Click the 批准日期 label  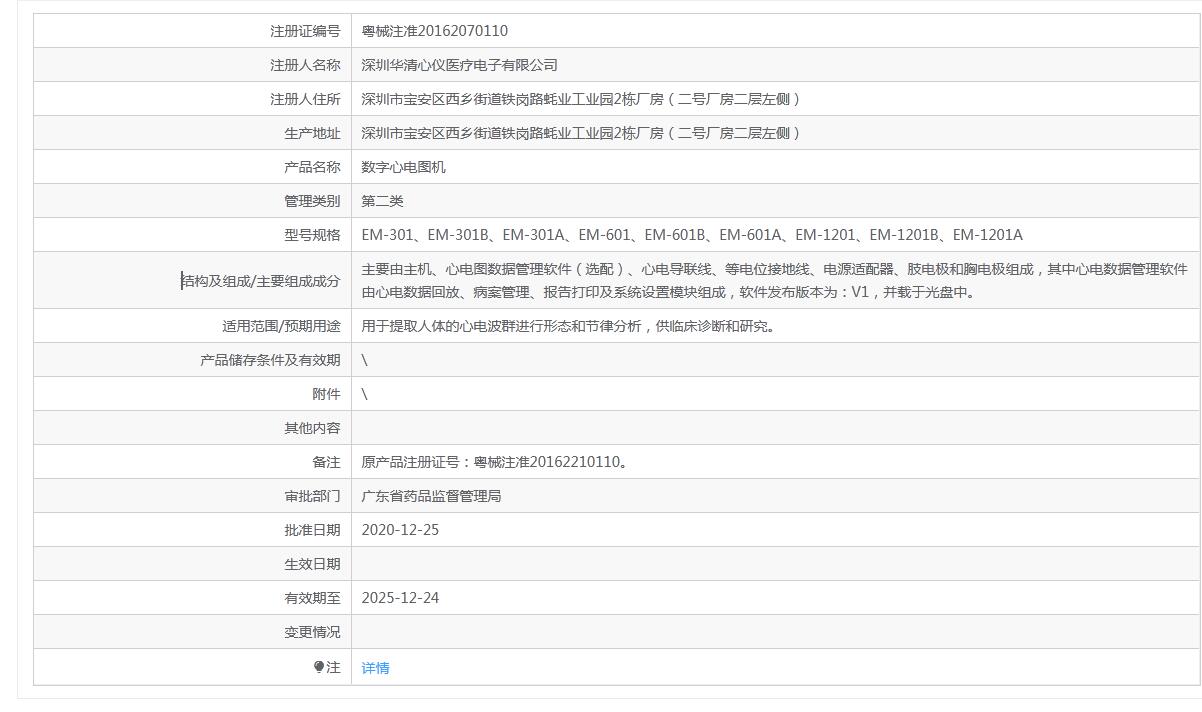(312, 530)
